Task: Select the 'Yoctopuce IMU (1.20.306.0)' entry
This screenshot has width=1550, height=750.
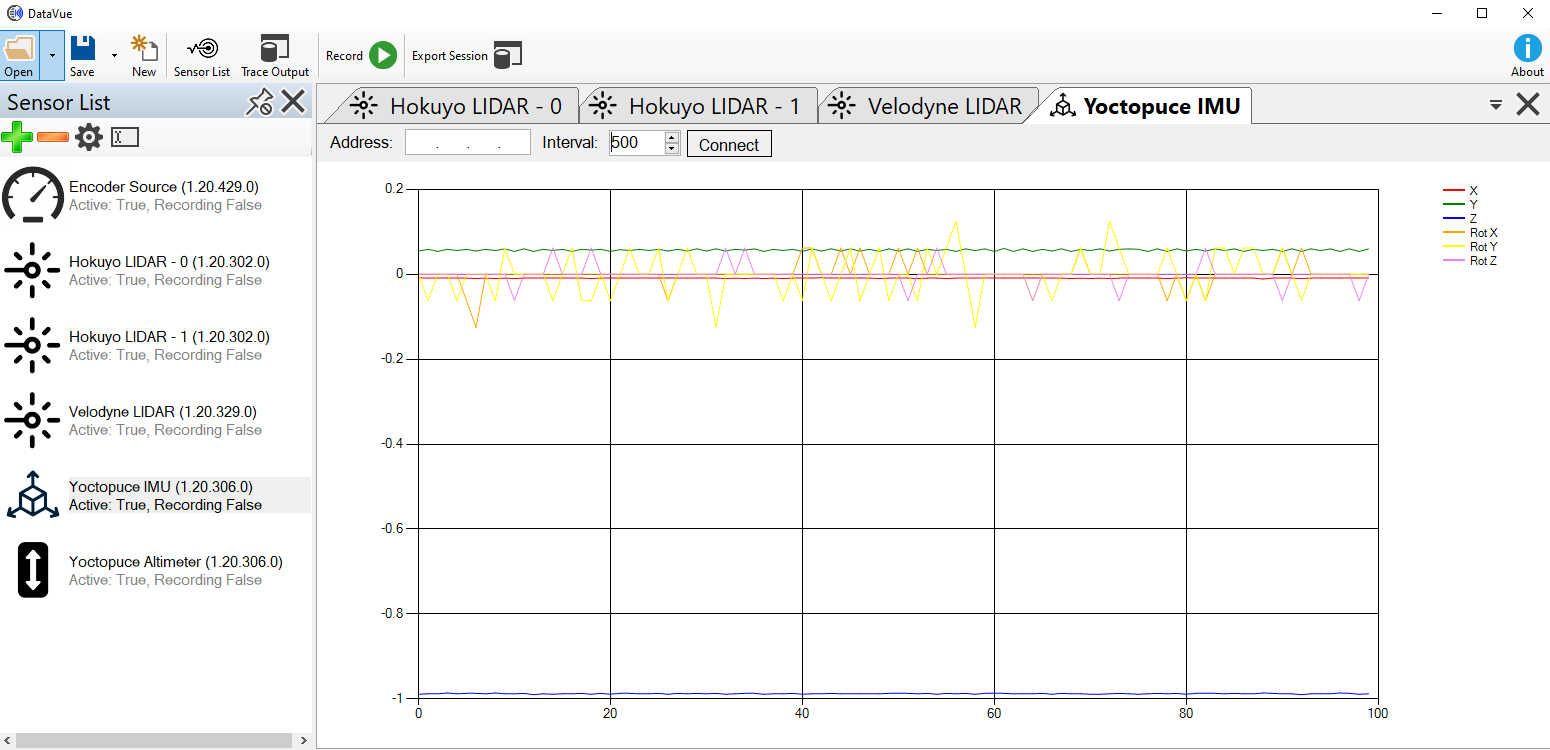Action: tap(161, 487)
